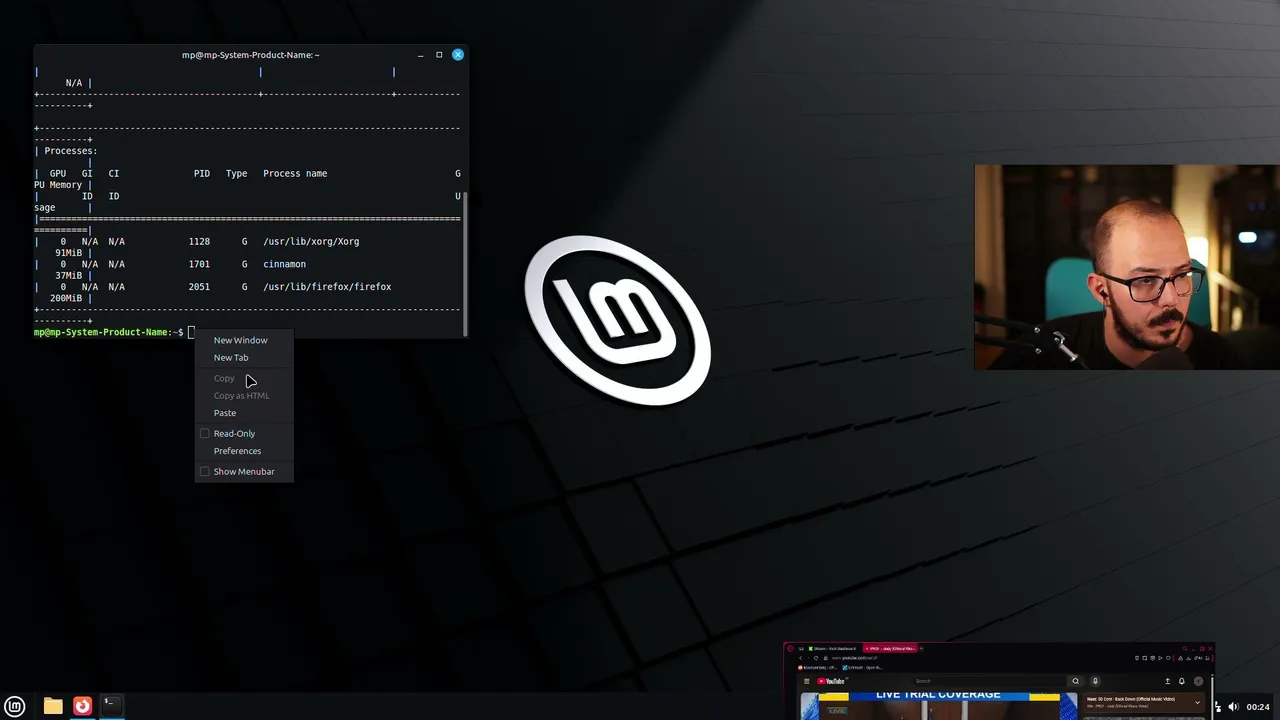Open Preferences from the context menu
This screenshot has height=720, width=1280.
click(237, 451)
